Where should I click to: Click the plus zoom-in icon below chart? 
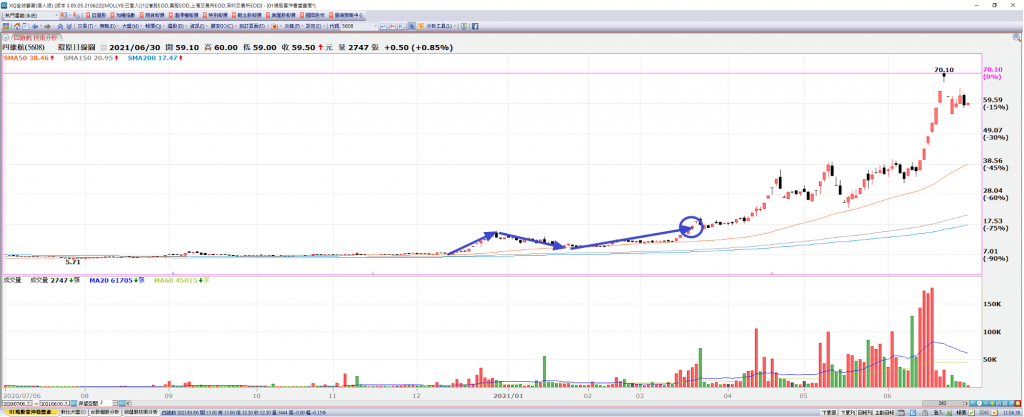click(992, 403)
